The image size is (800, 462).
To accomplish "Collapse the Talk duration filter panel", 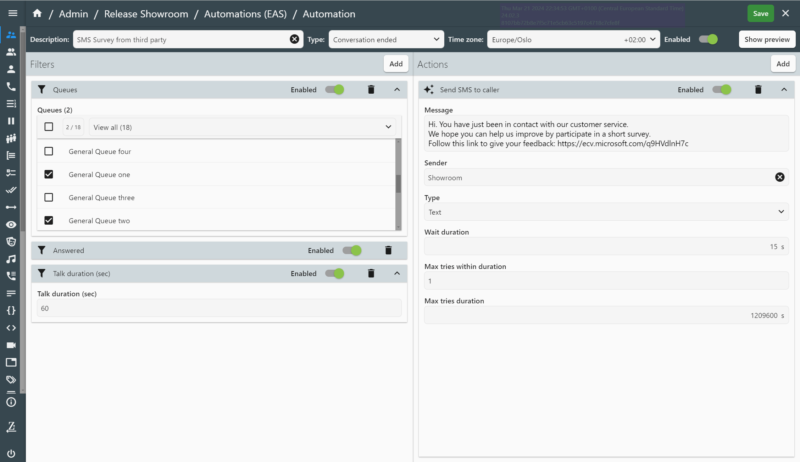I will 395,273.
